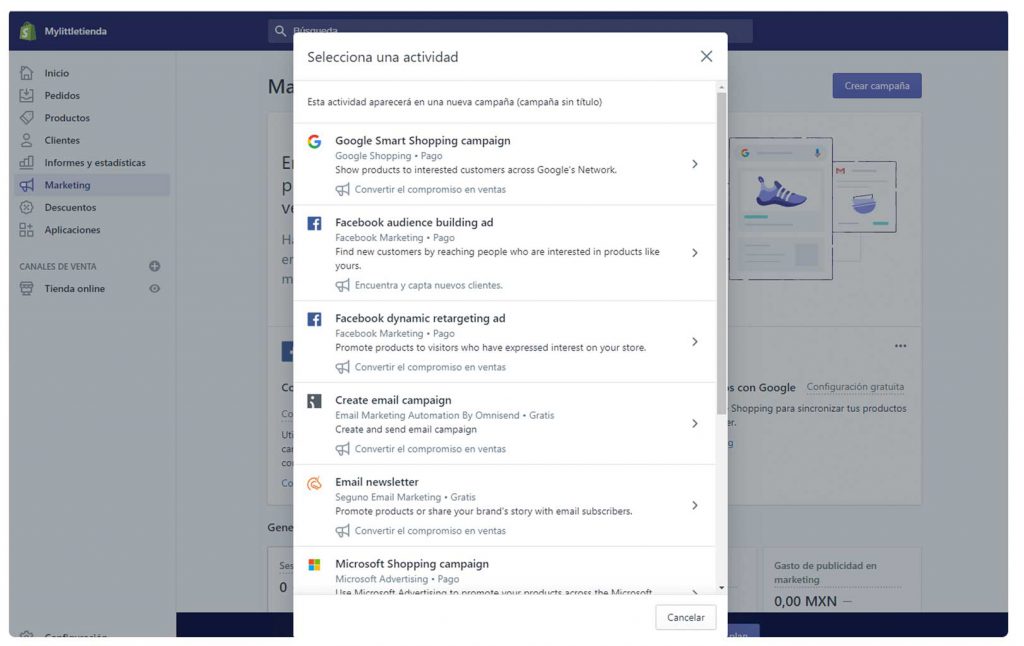Open Facebook dynamic retargeting ad chevron
Screen dimensions: 1024x646
point(695,342)
